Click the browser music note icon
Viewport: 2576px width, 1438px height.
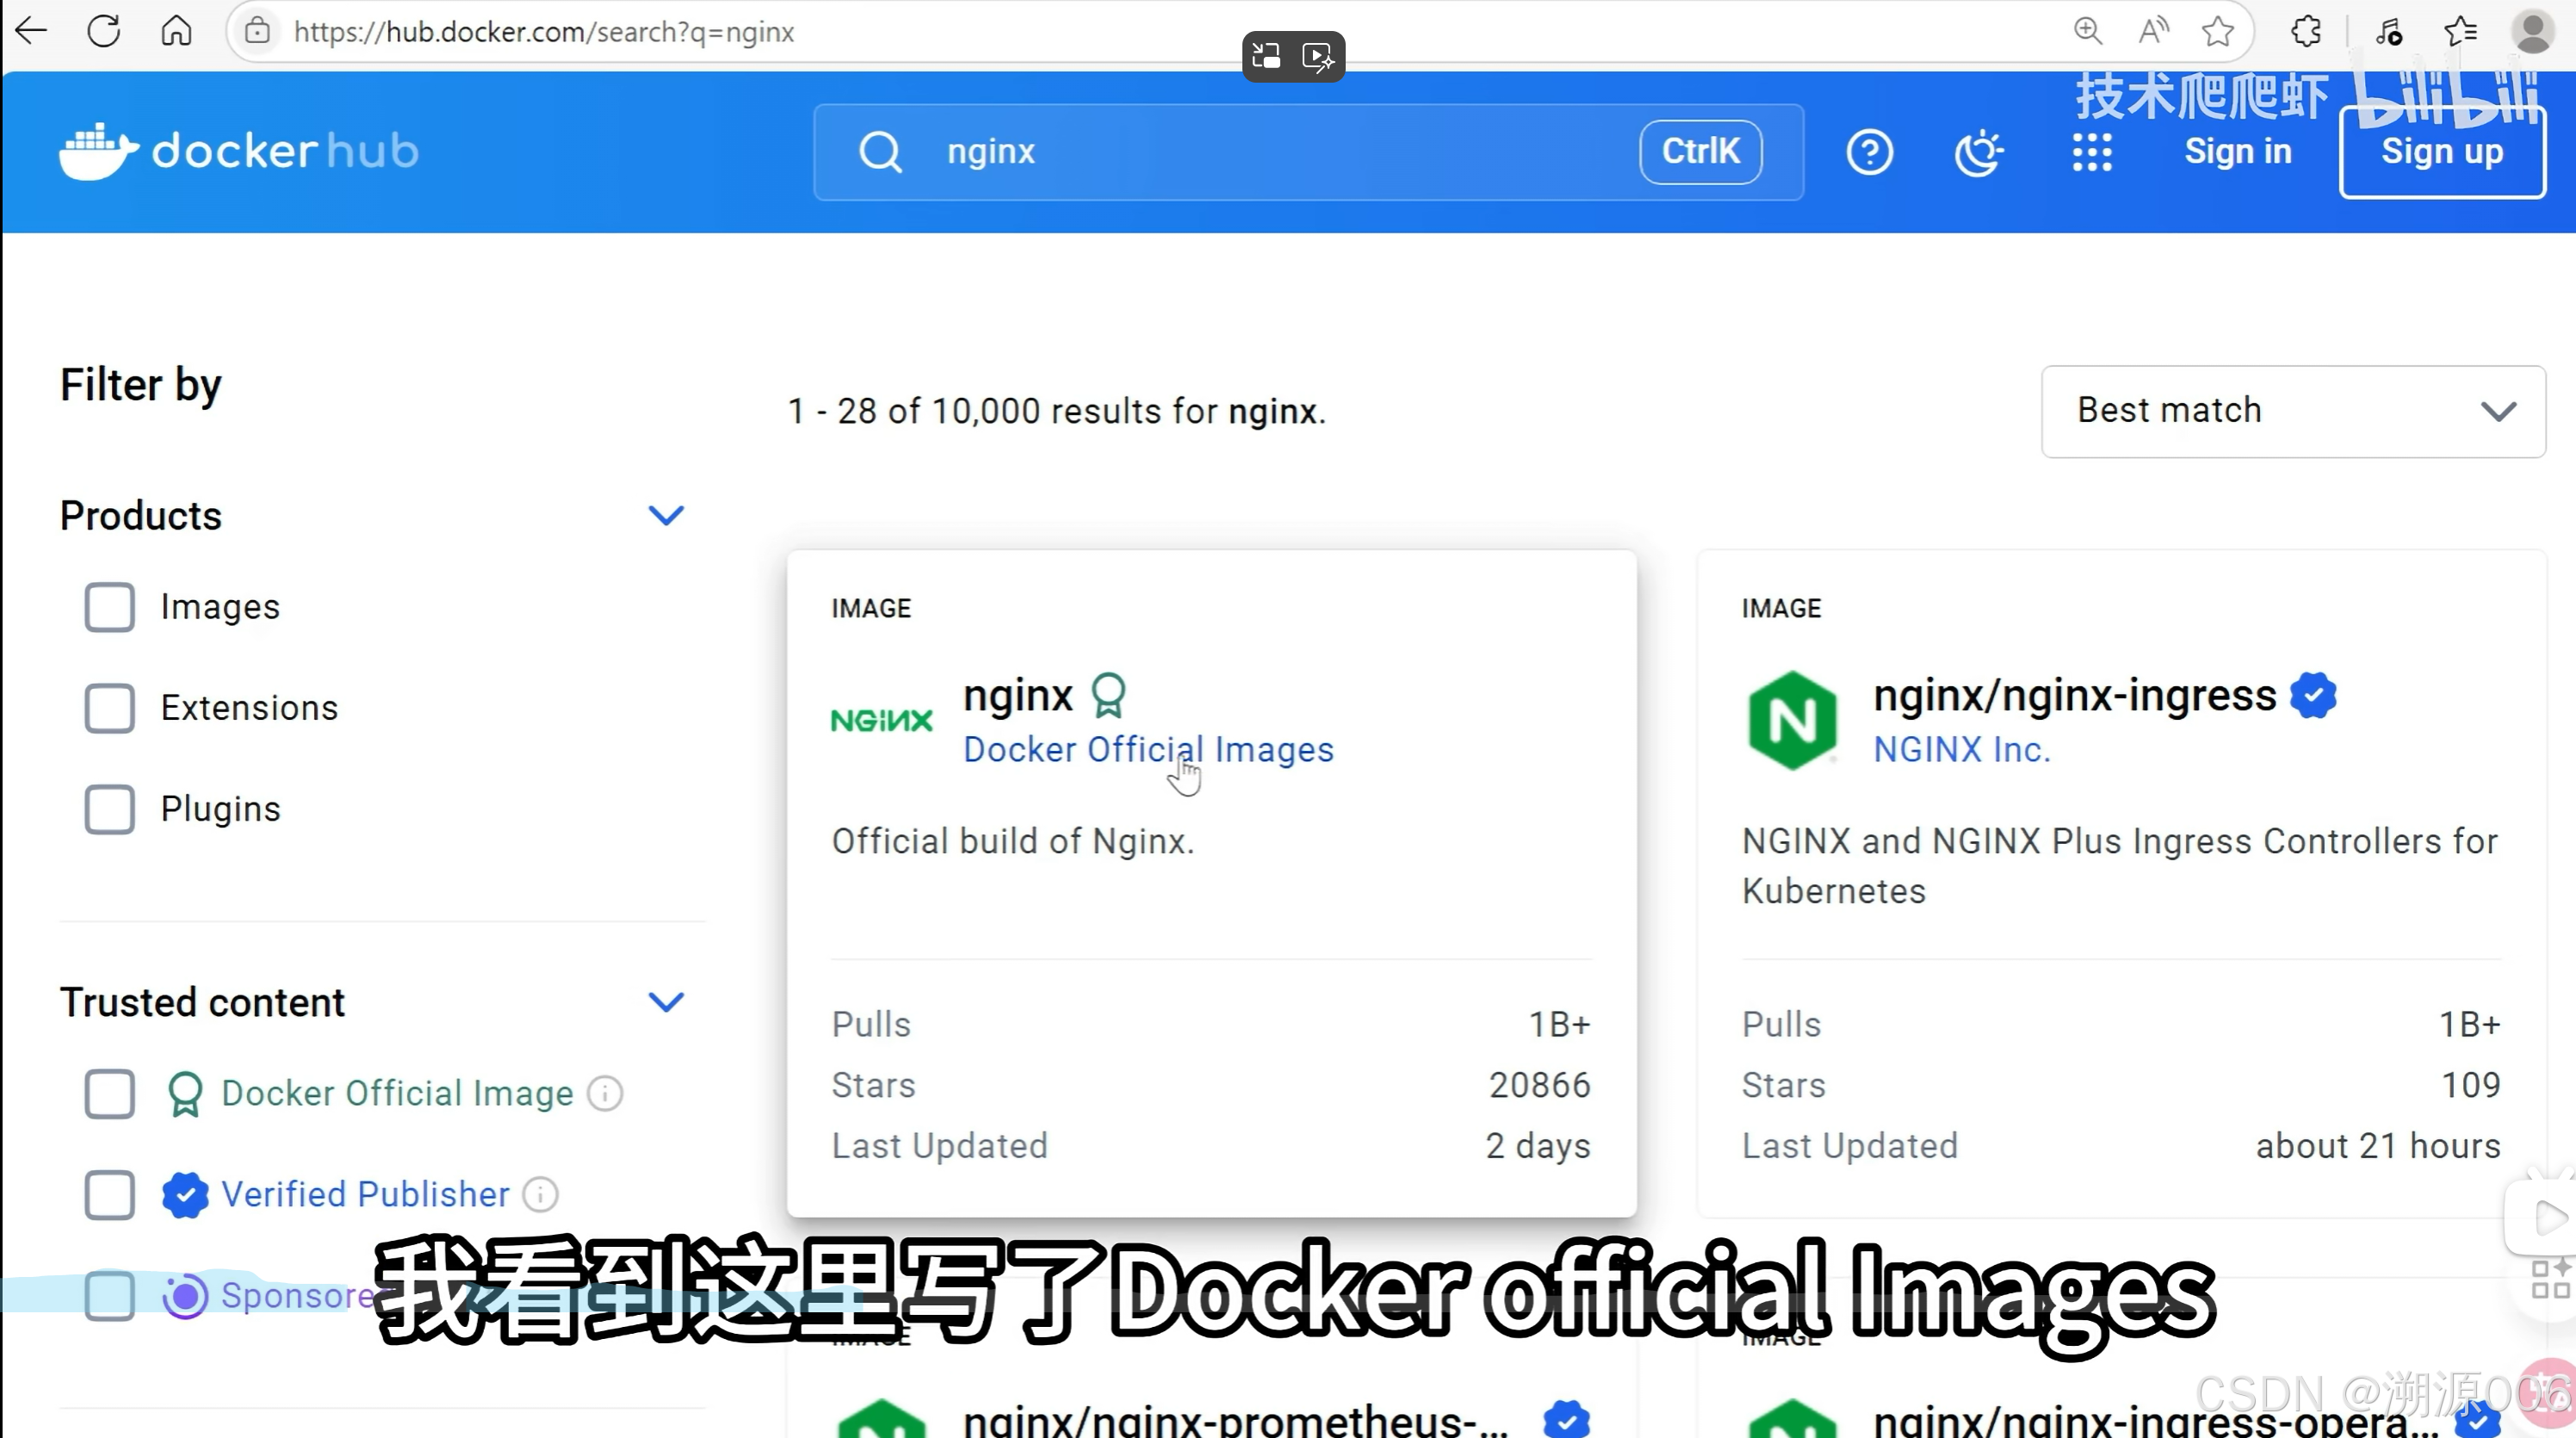point(2389,31)
